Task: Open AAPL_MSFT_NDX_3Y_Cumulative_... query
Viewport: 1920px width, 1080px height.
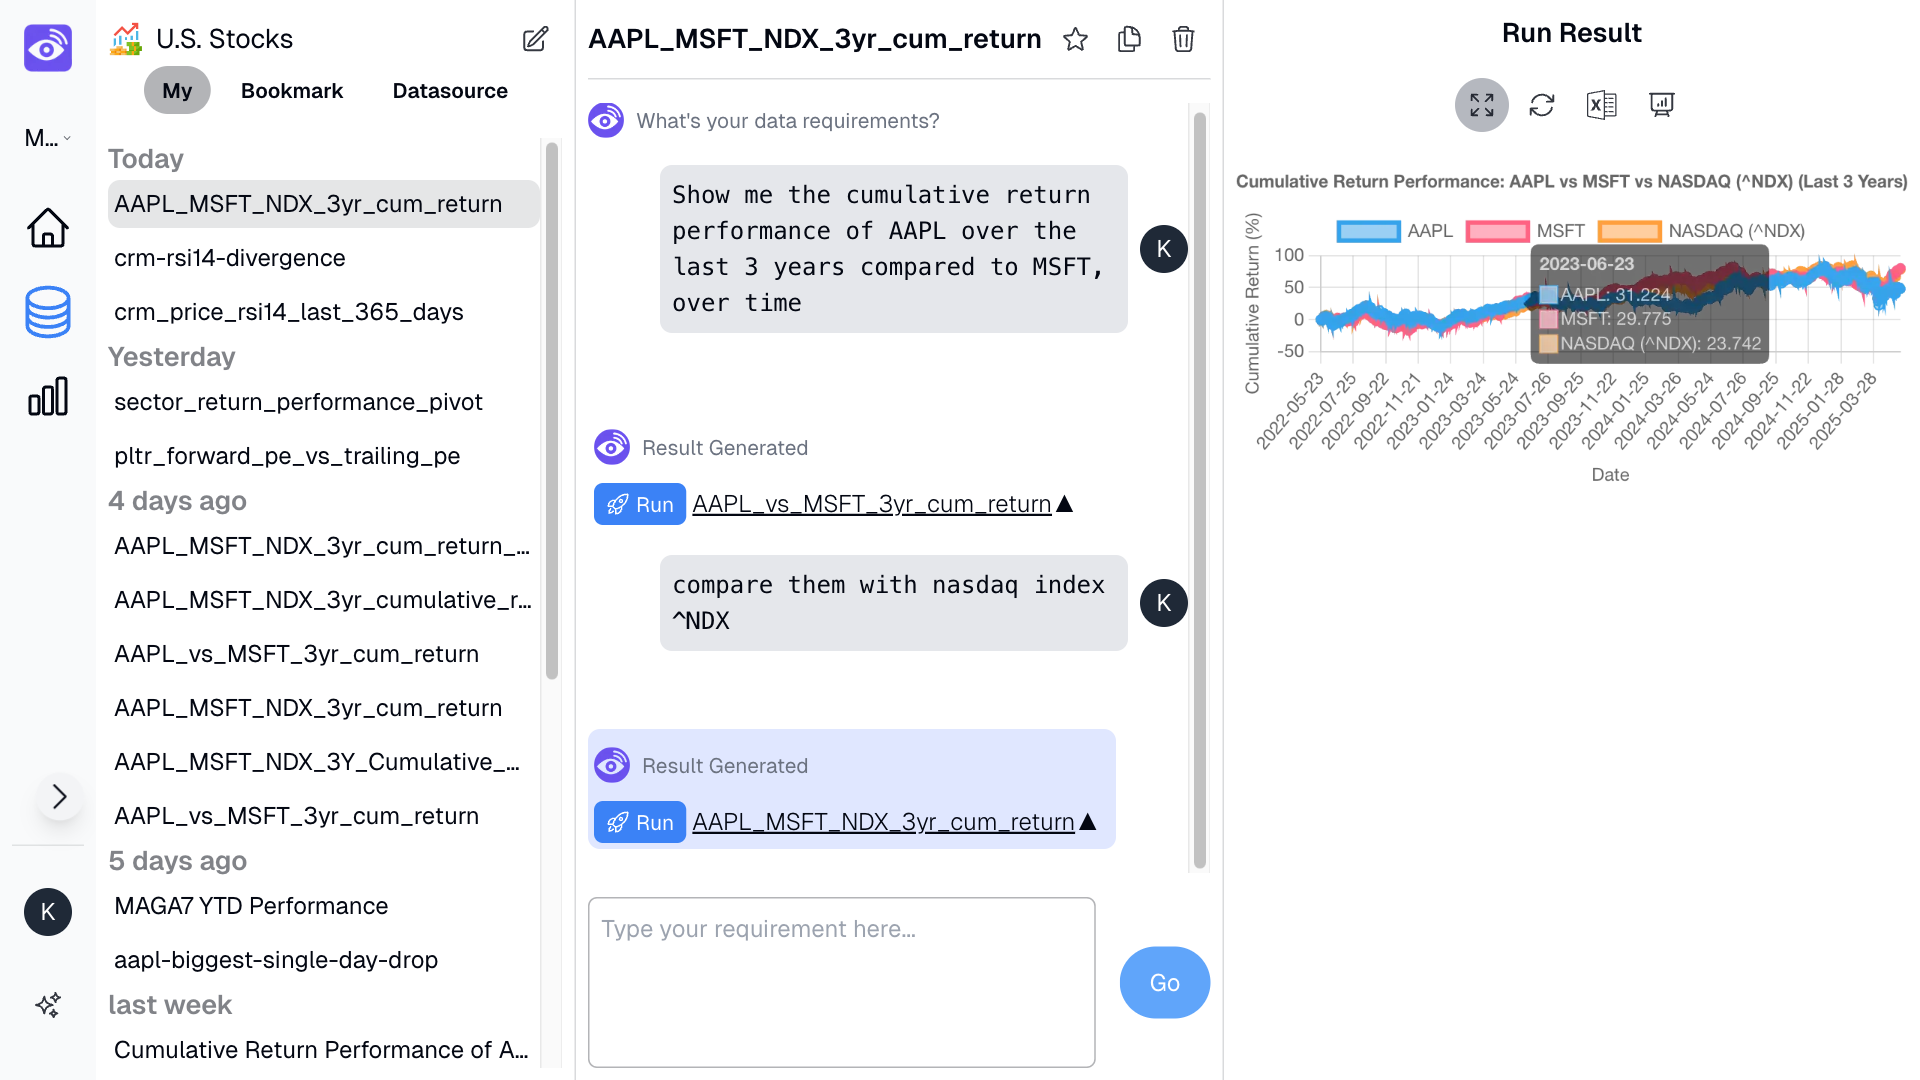Action: coord(324,762)
